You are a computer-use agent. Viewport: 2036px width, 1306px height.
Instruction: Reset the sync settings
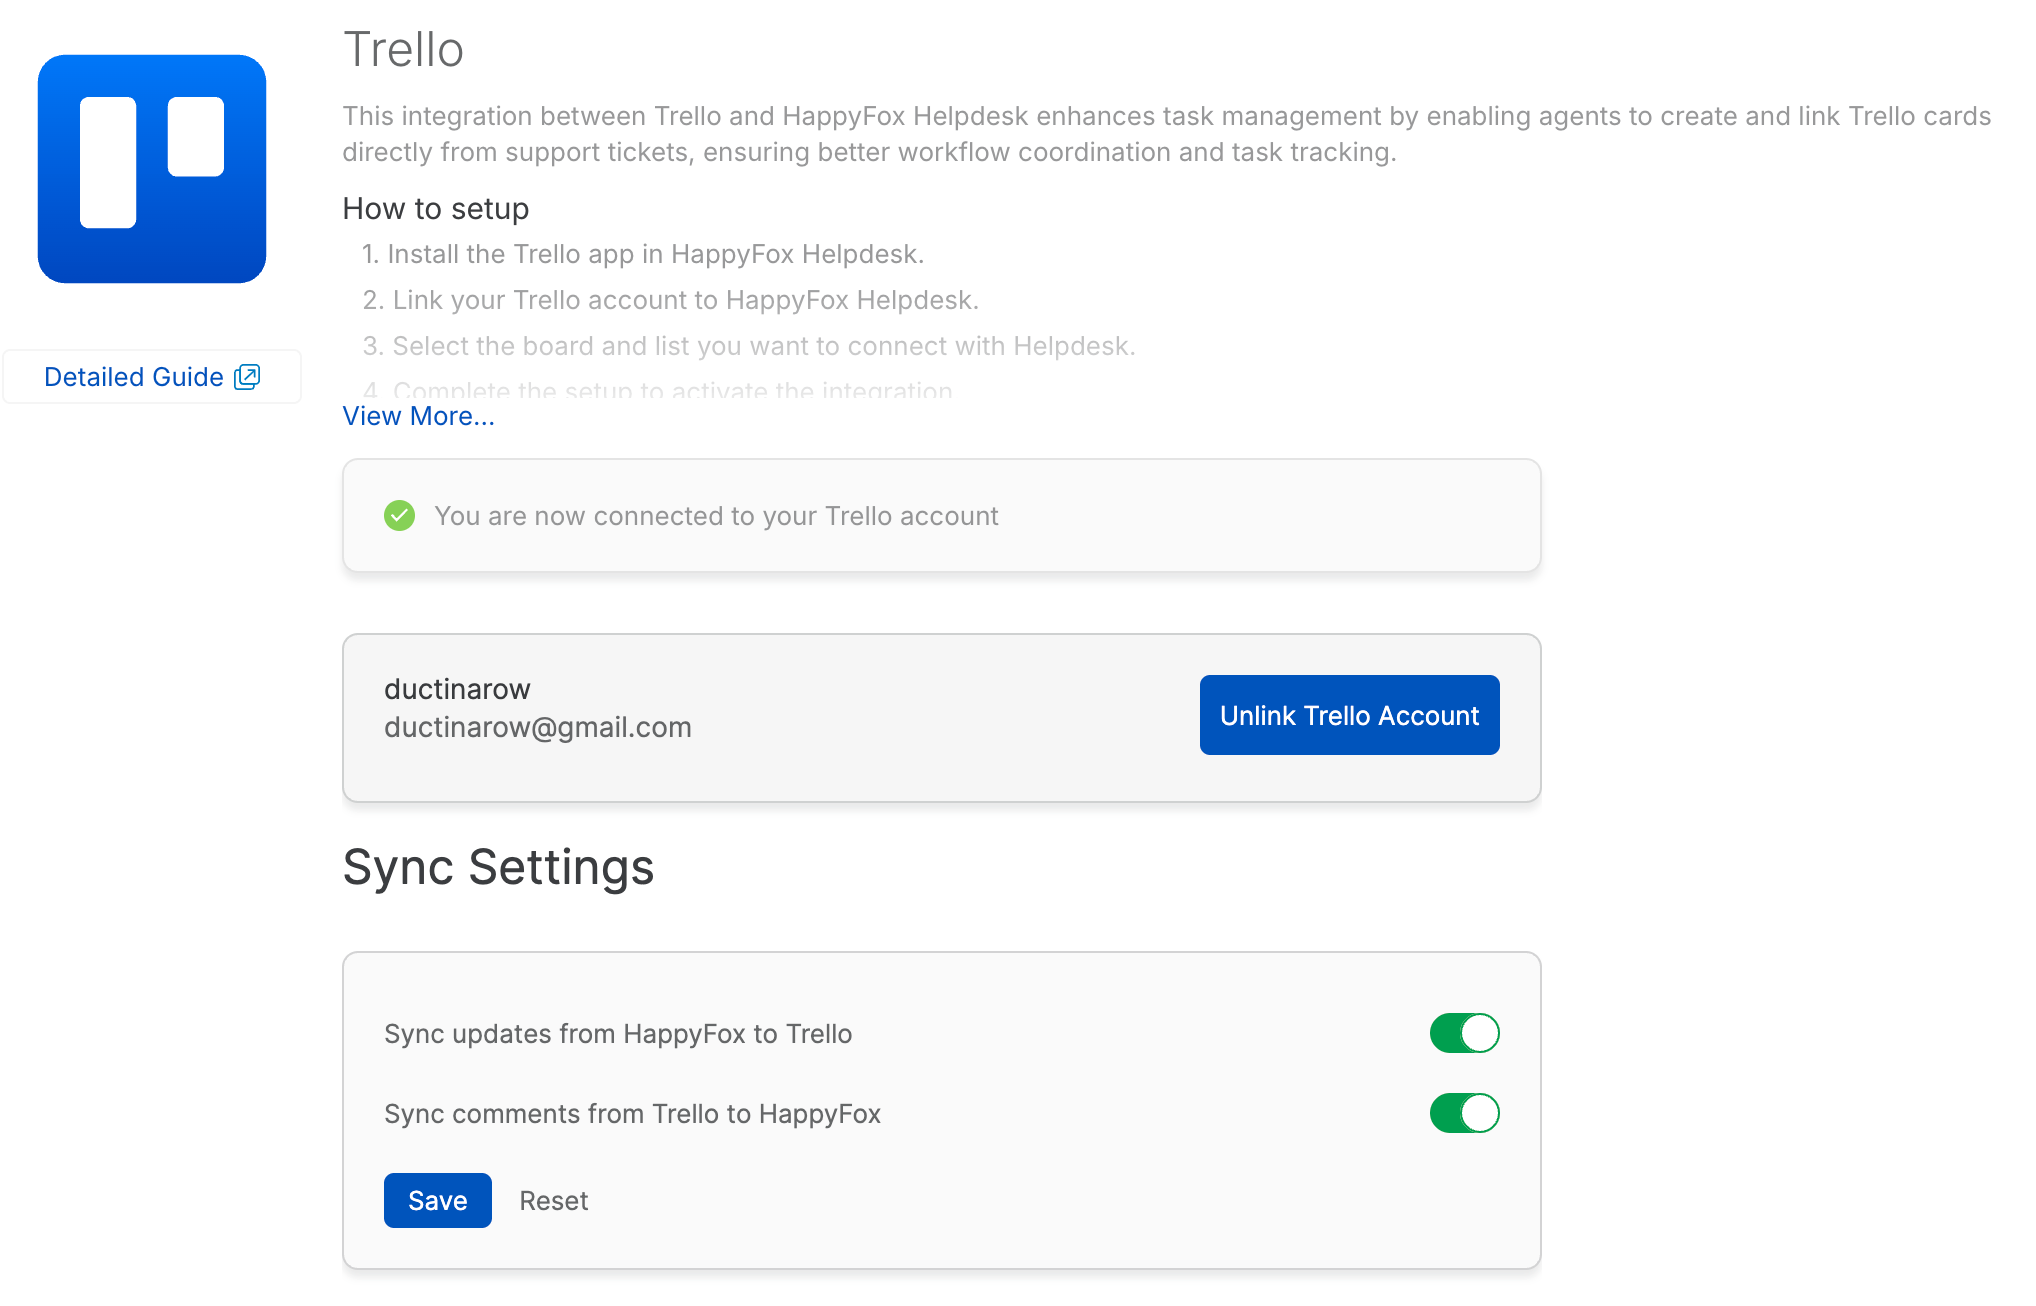click(x=554, y=1201)
